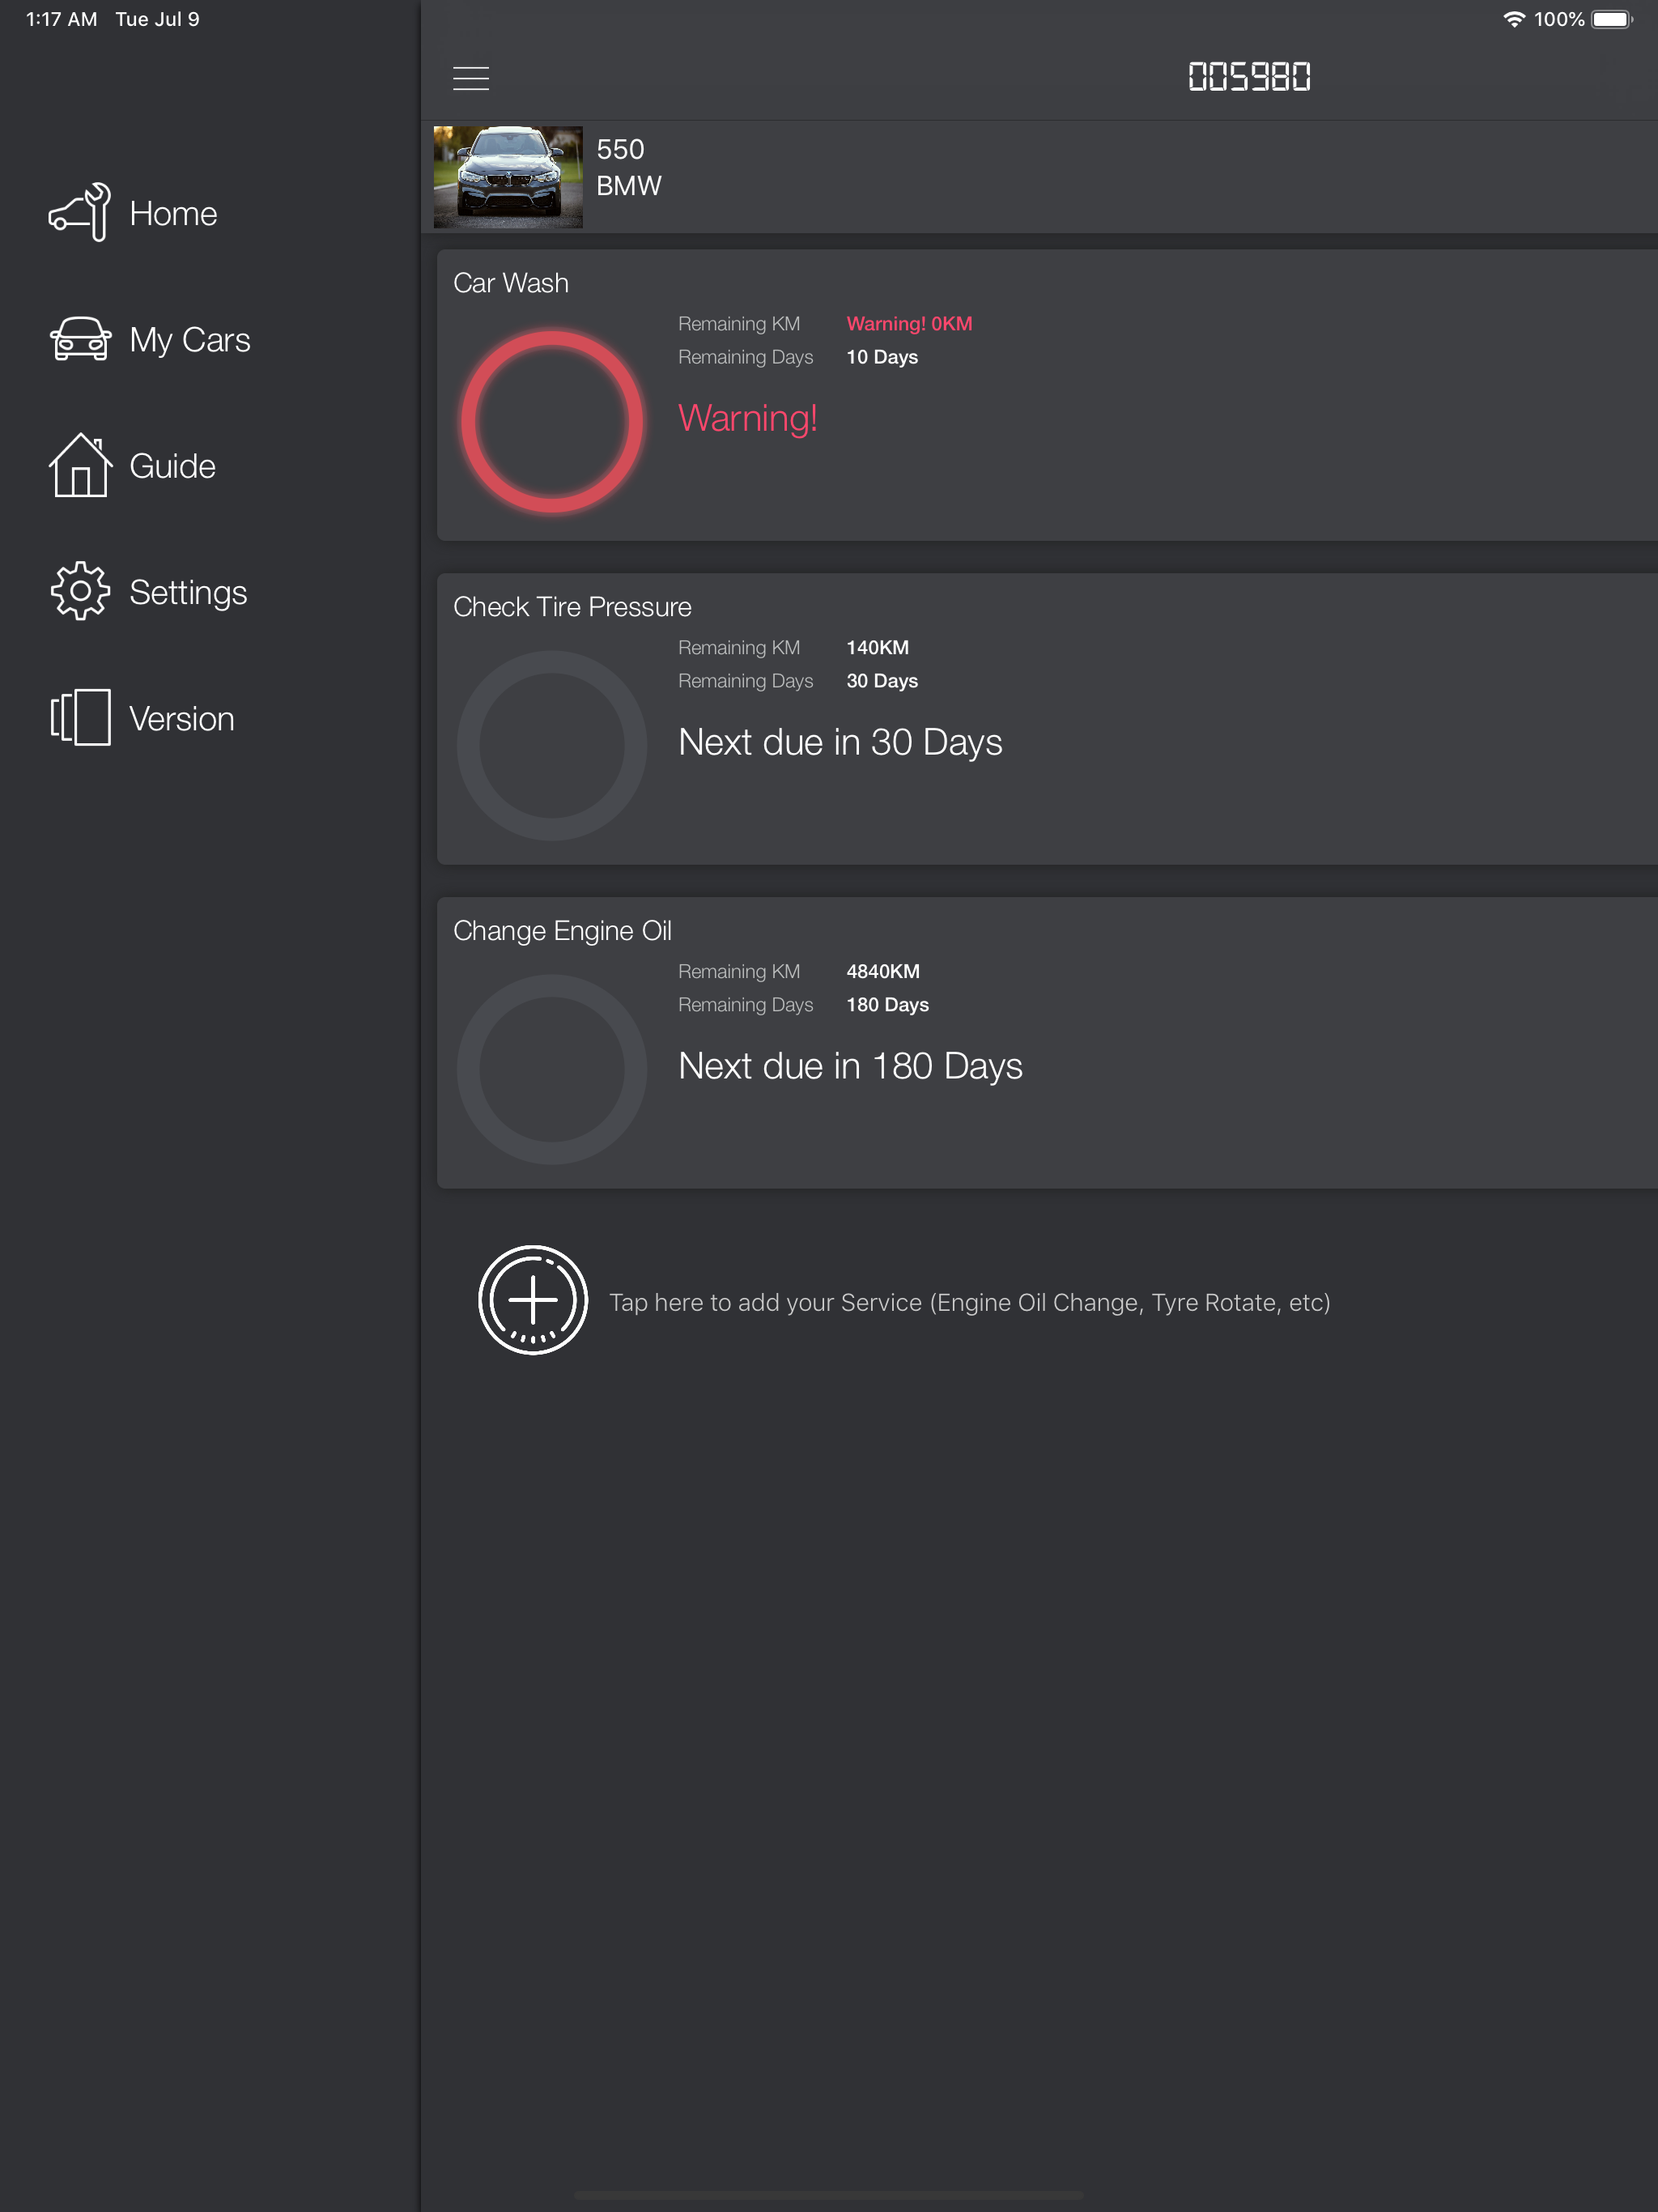This screenshot has width=1658, height=2212.
Task: Open the BMW car thumbnail photo
Action: (508, 177)
